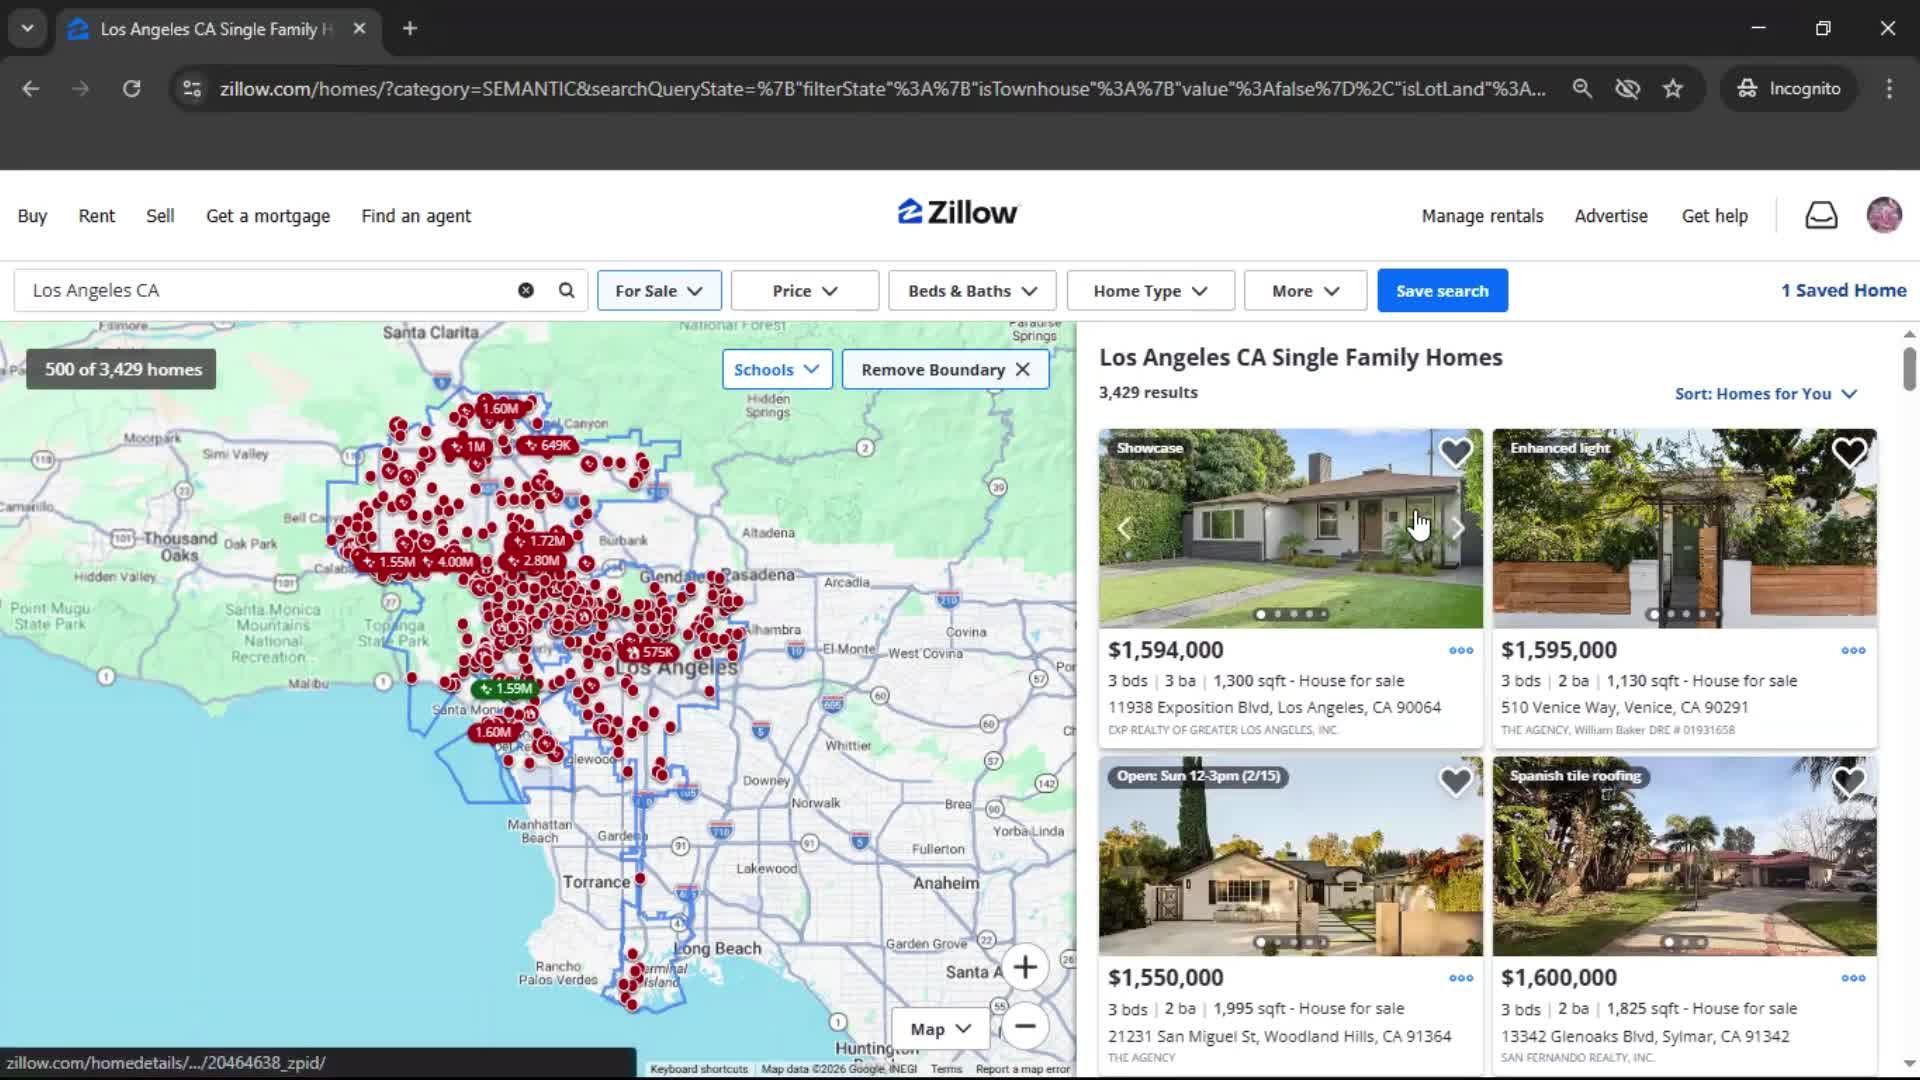Open the Rent menu item
The width and height of the screenshot is (1920, 1080).
(x=97, y=216)
